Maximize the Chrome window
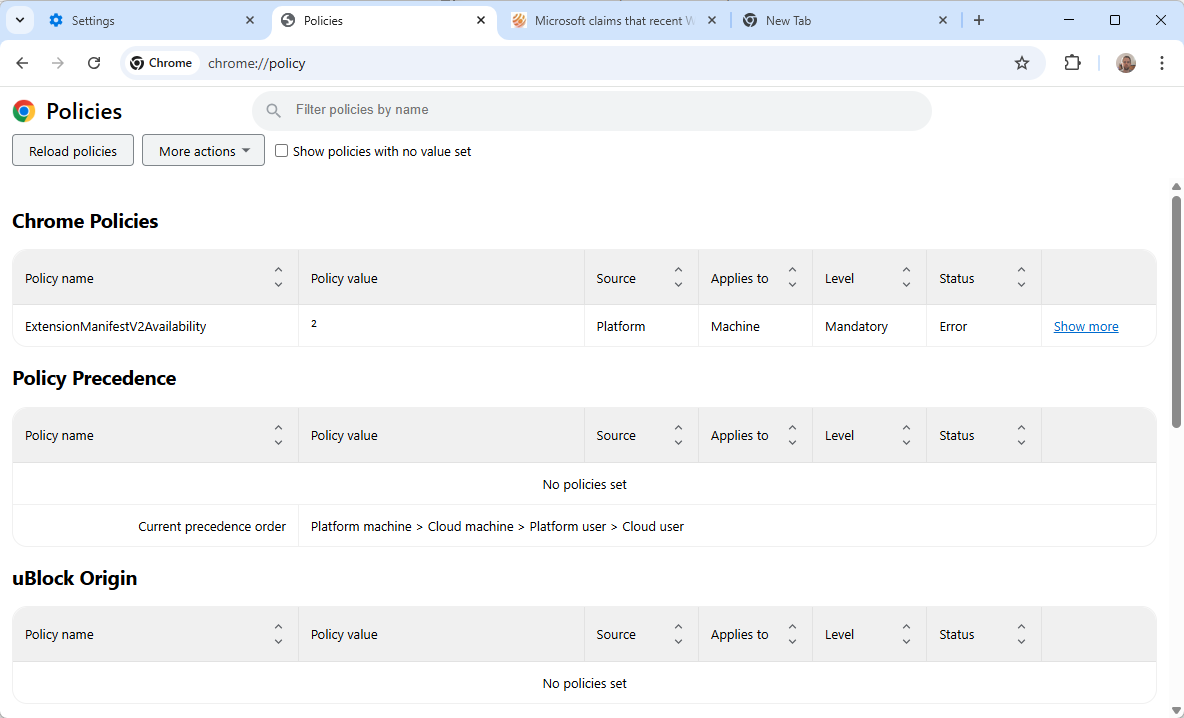The height and width of the screenshot is (718, 1184). [x=1115, y=20]
